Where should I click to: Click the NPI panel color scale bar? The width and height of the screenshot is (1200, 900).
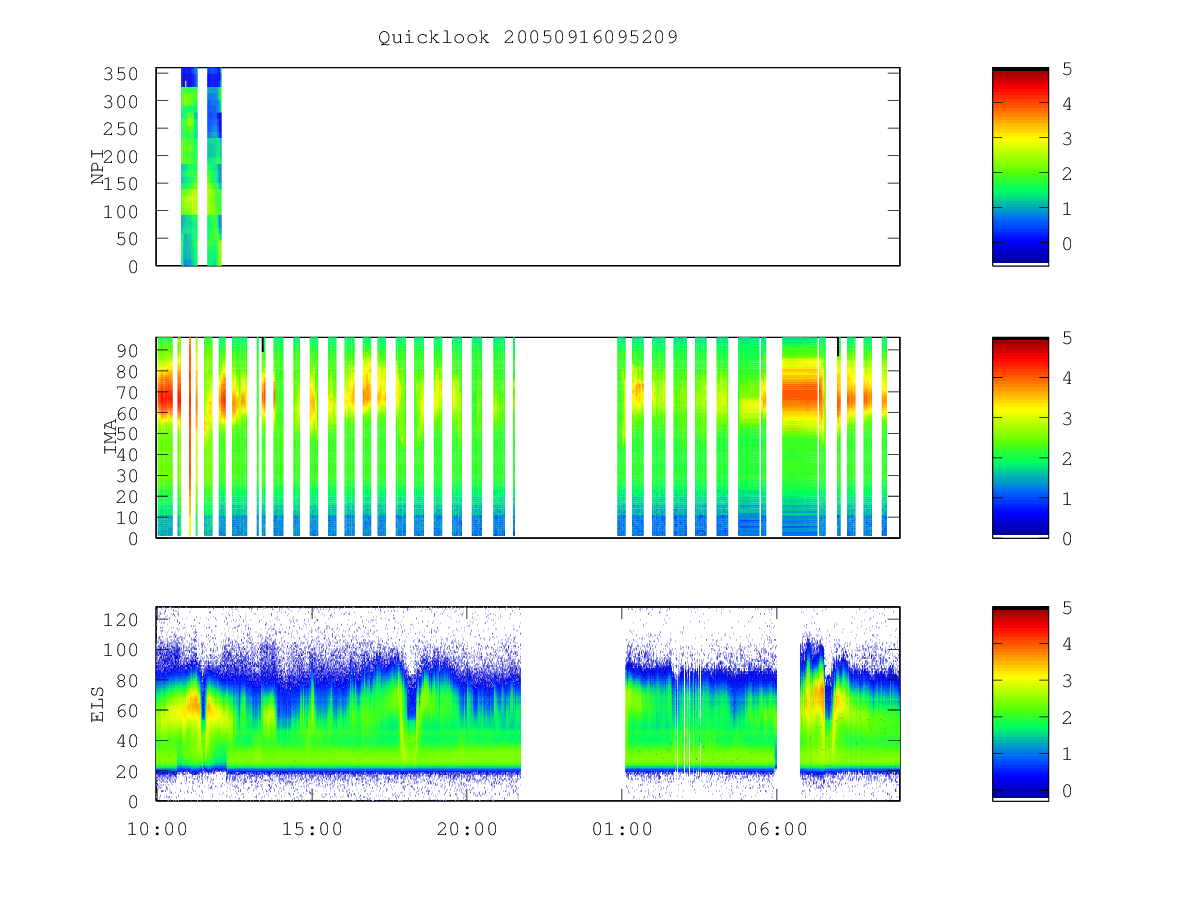[1020, 167]
